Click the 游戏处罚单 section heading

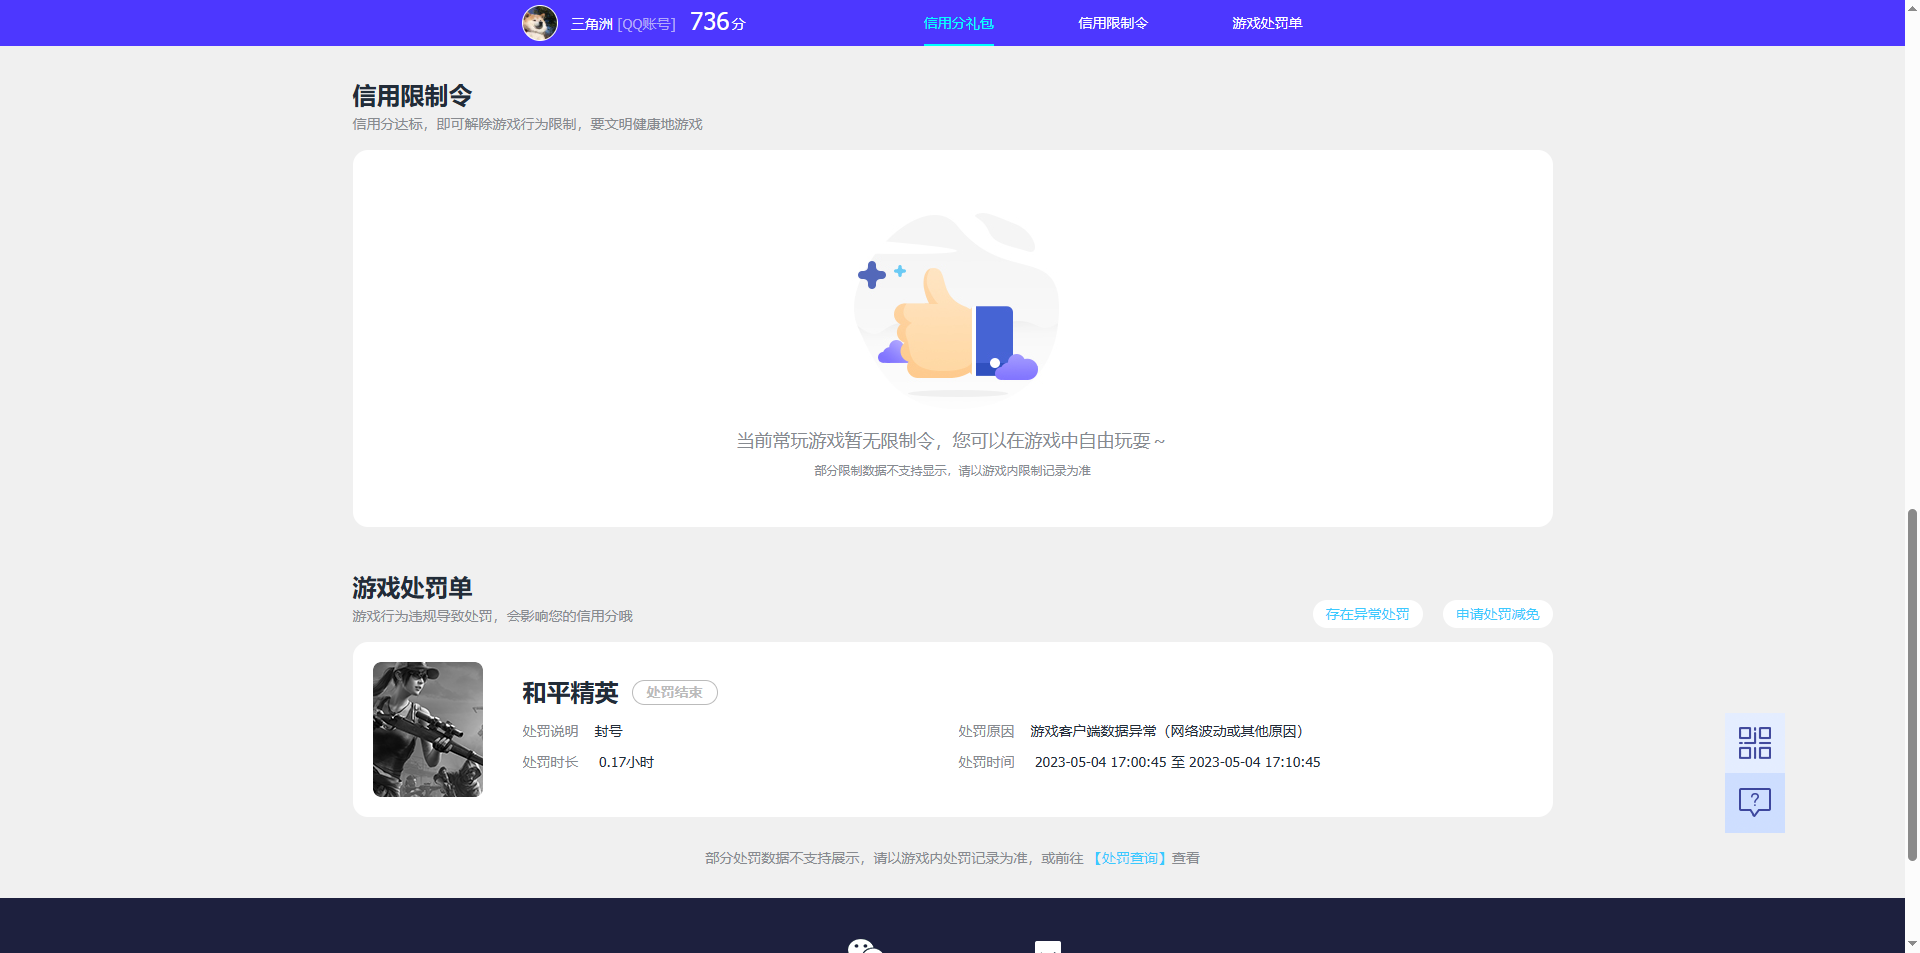point(412,588)
